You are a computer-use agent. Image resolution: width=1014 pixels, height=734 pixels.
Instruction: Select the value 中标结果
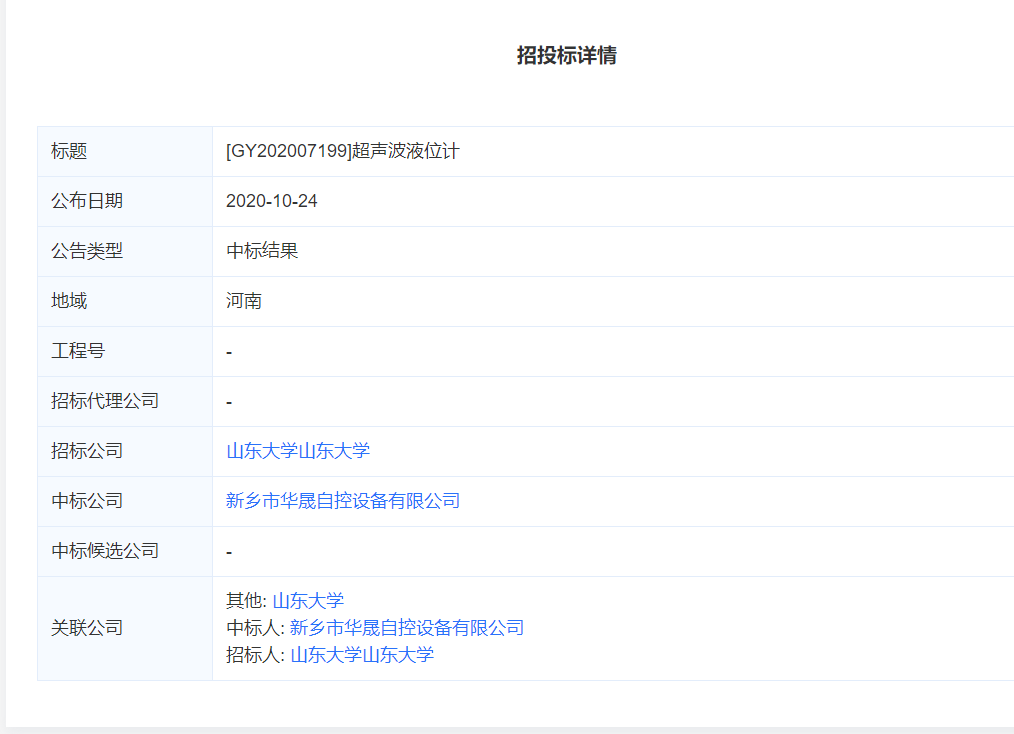tap(262, 251)
